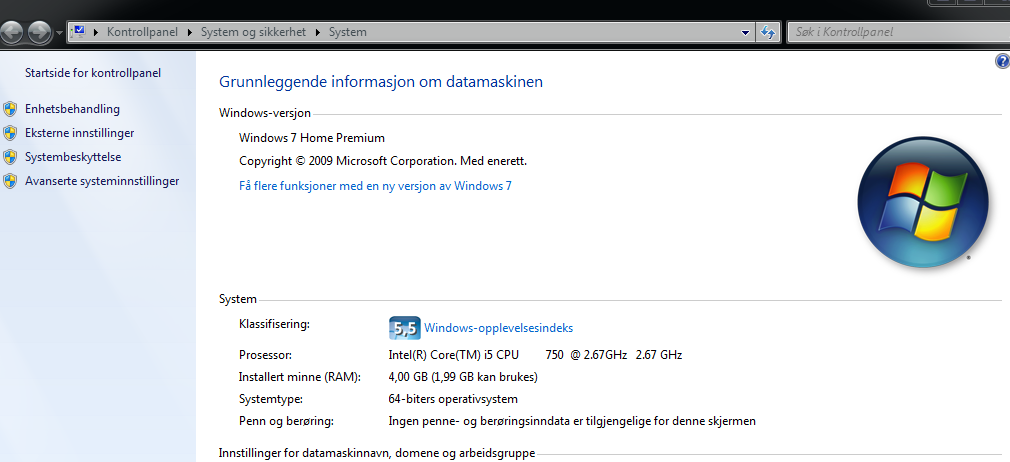Image resolution: width=1010 pixels, height=462 pixels.
Task: Open Eksterne innstillinger
Action: (x=79, y=133)
